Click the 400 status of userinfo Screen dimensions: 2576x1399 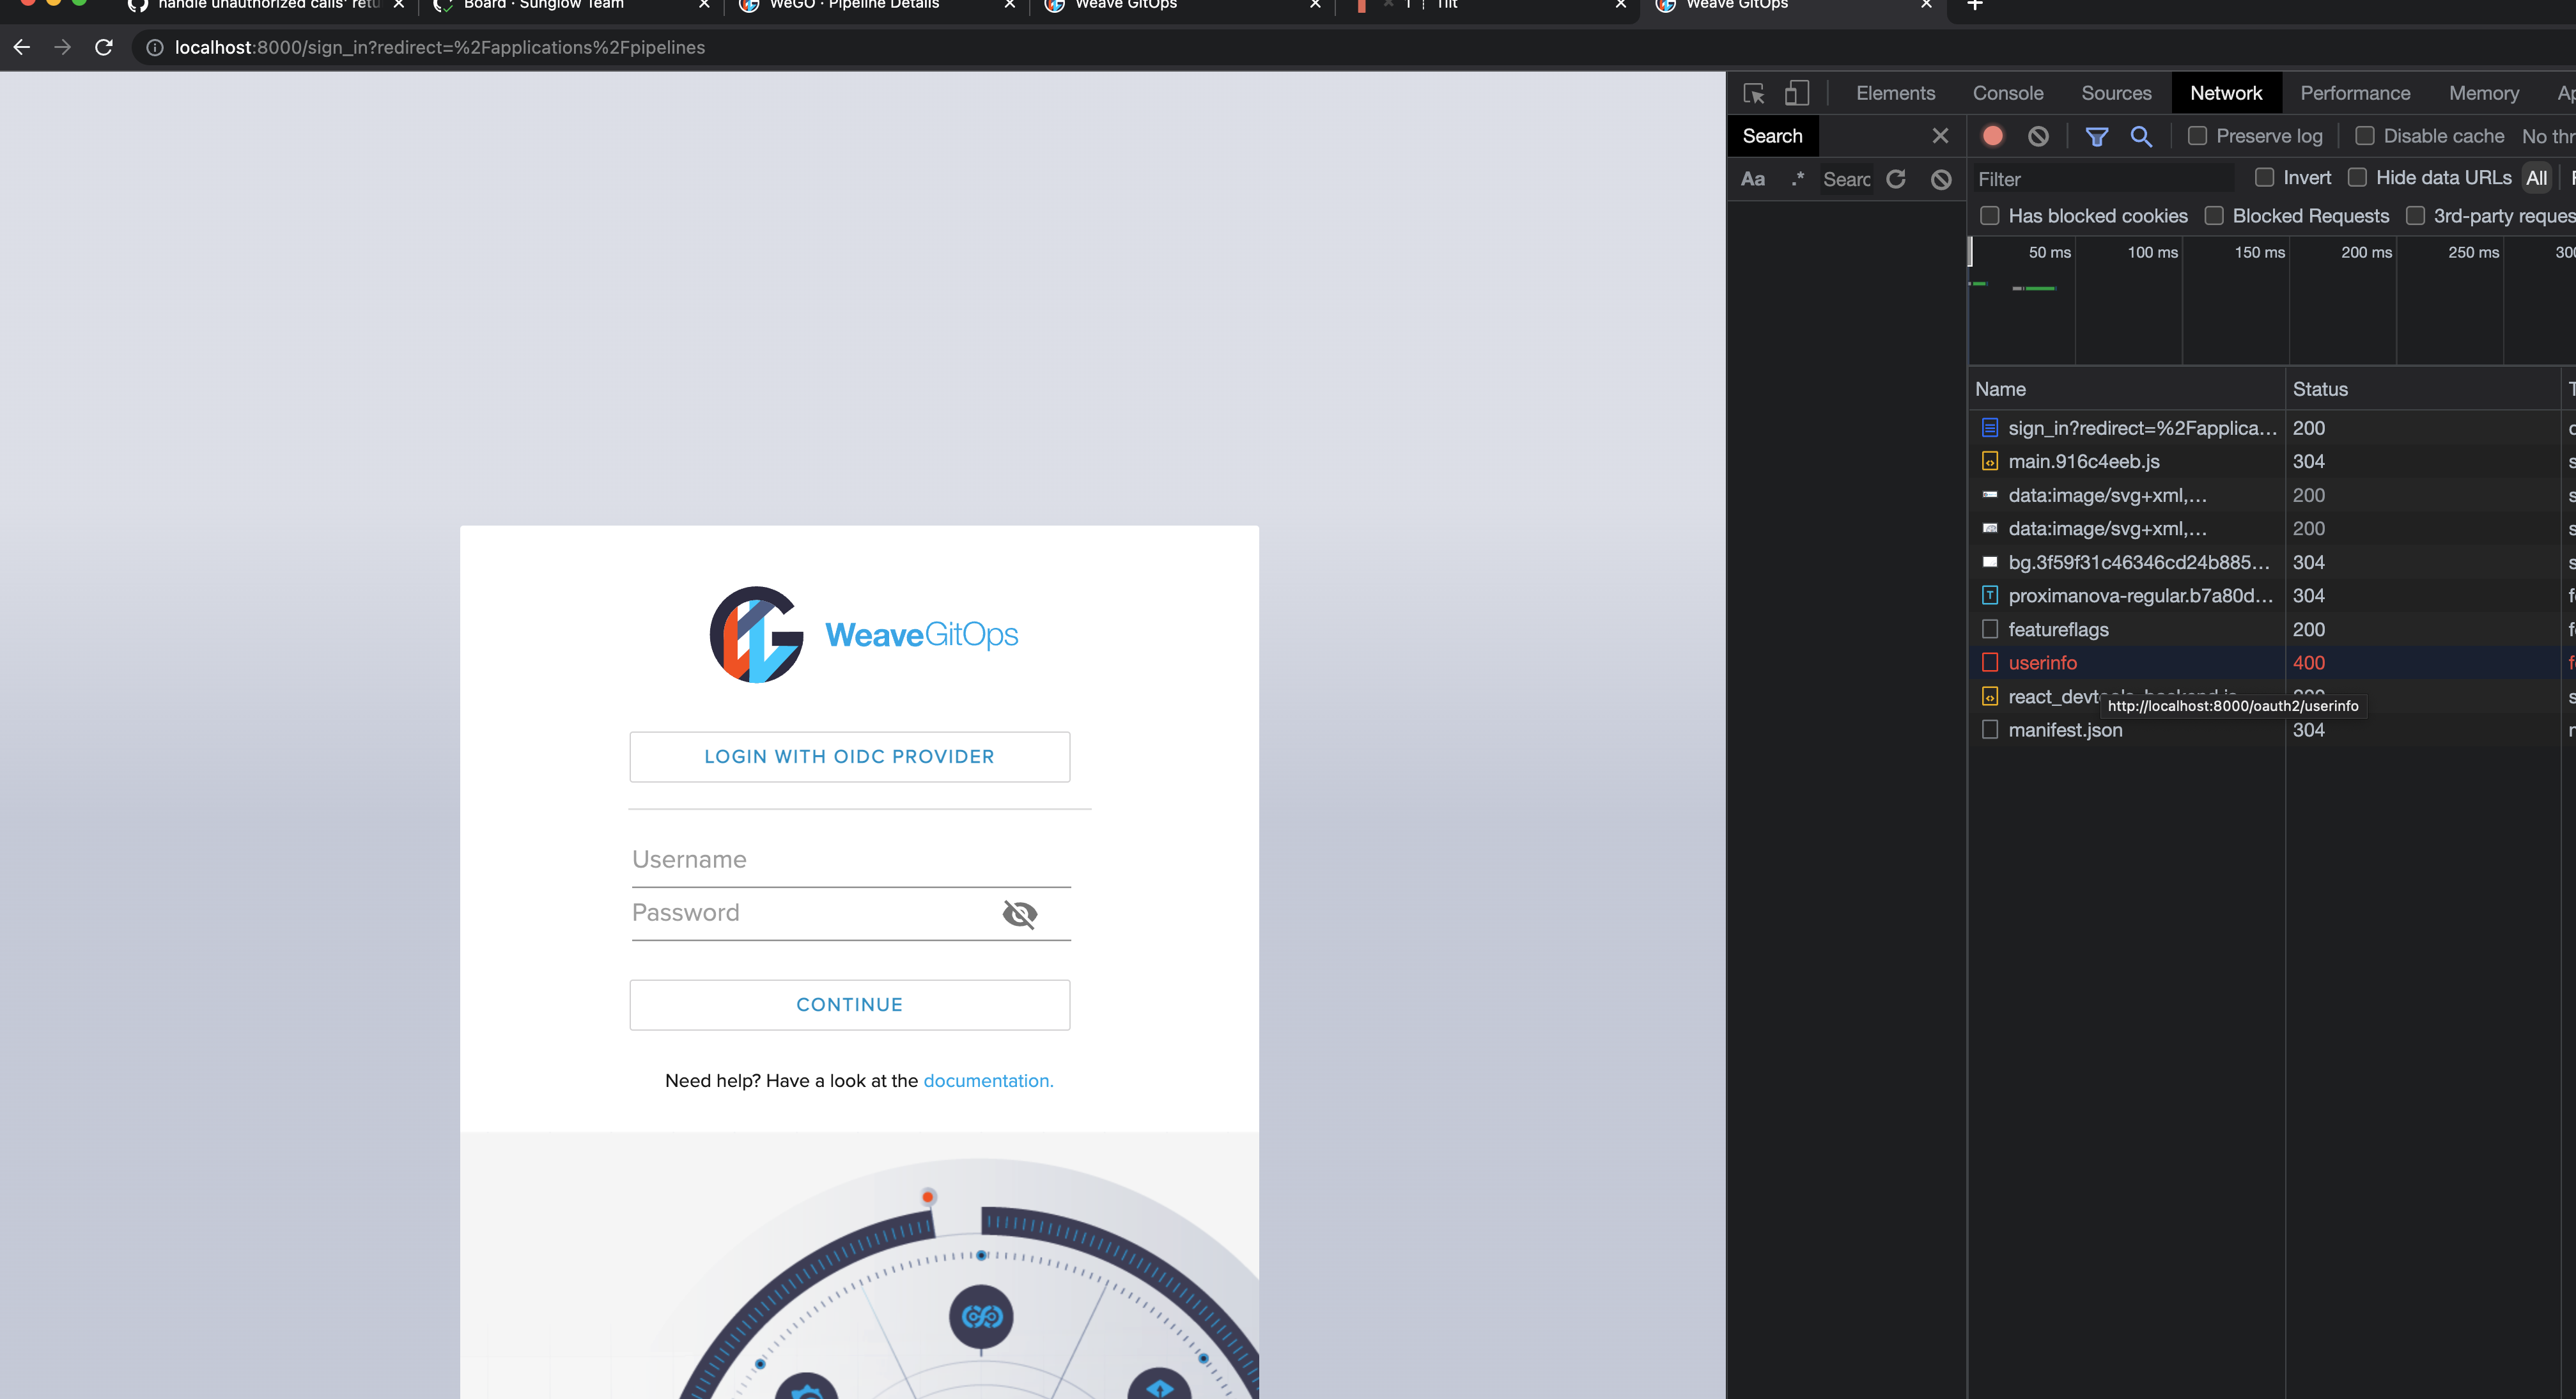click(2308, 663)
